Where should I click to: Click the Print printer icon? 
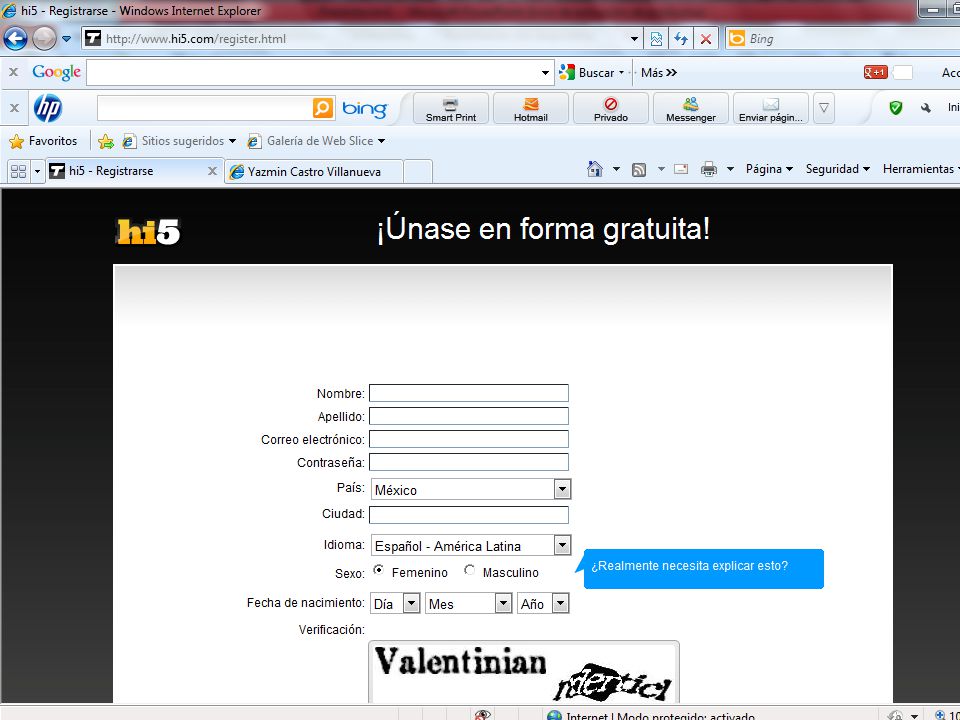click(x=709, y=169)
